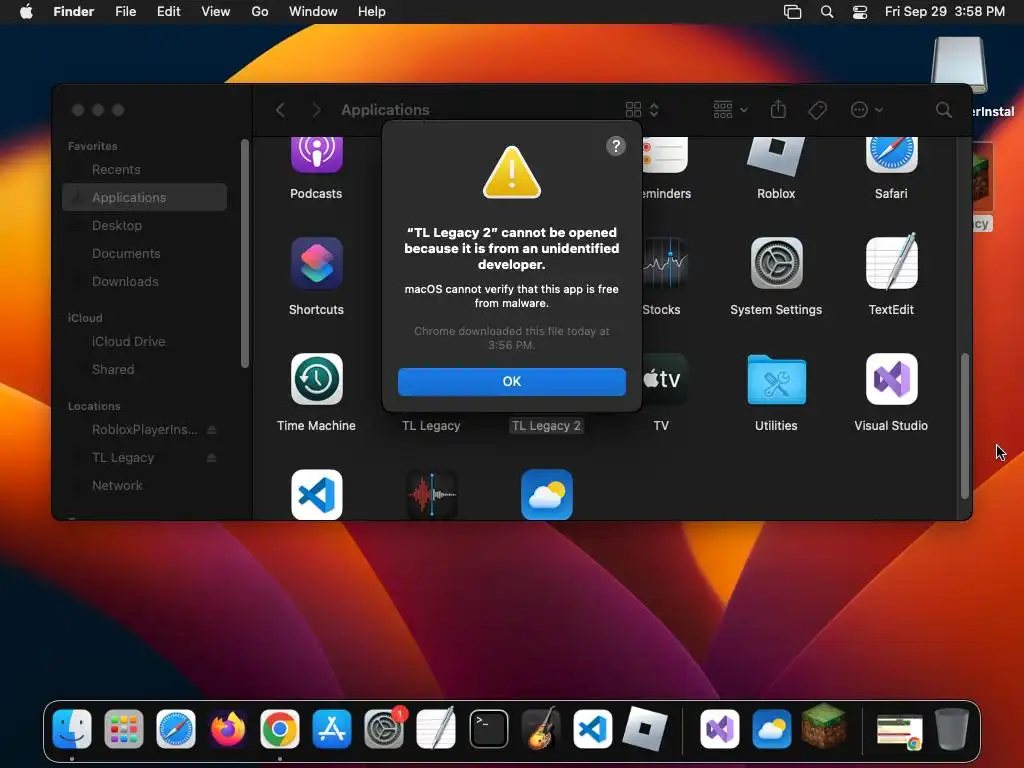Open the Utilities folder icon
Screen dimensions: 1024x768
click(776, 379)
